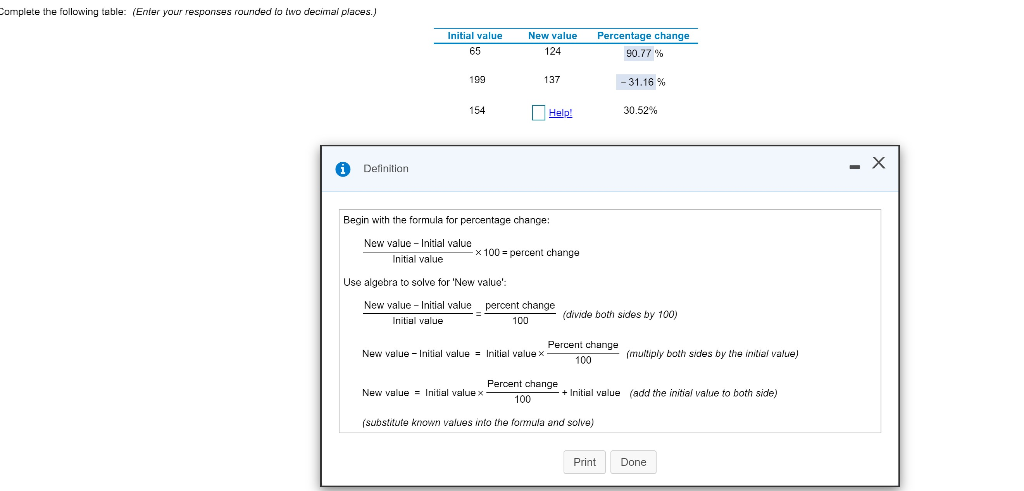
Task: Click the blue info icon beside Definition
Action: pyautogui.click(x=343, y=169)
